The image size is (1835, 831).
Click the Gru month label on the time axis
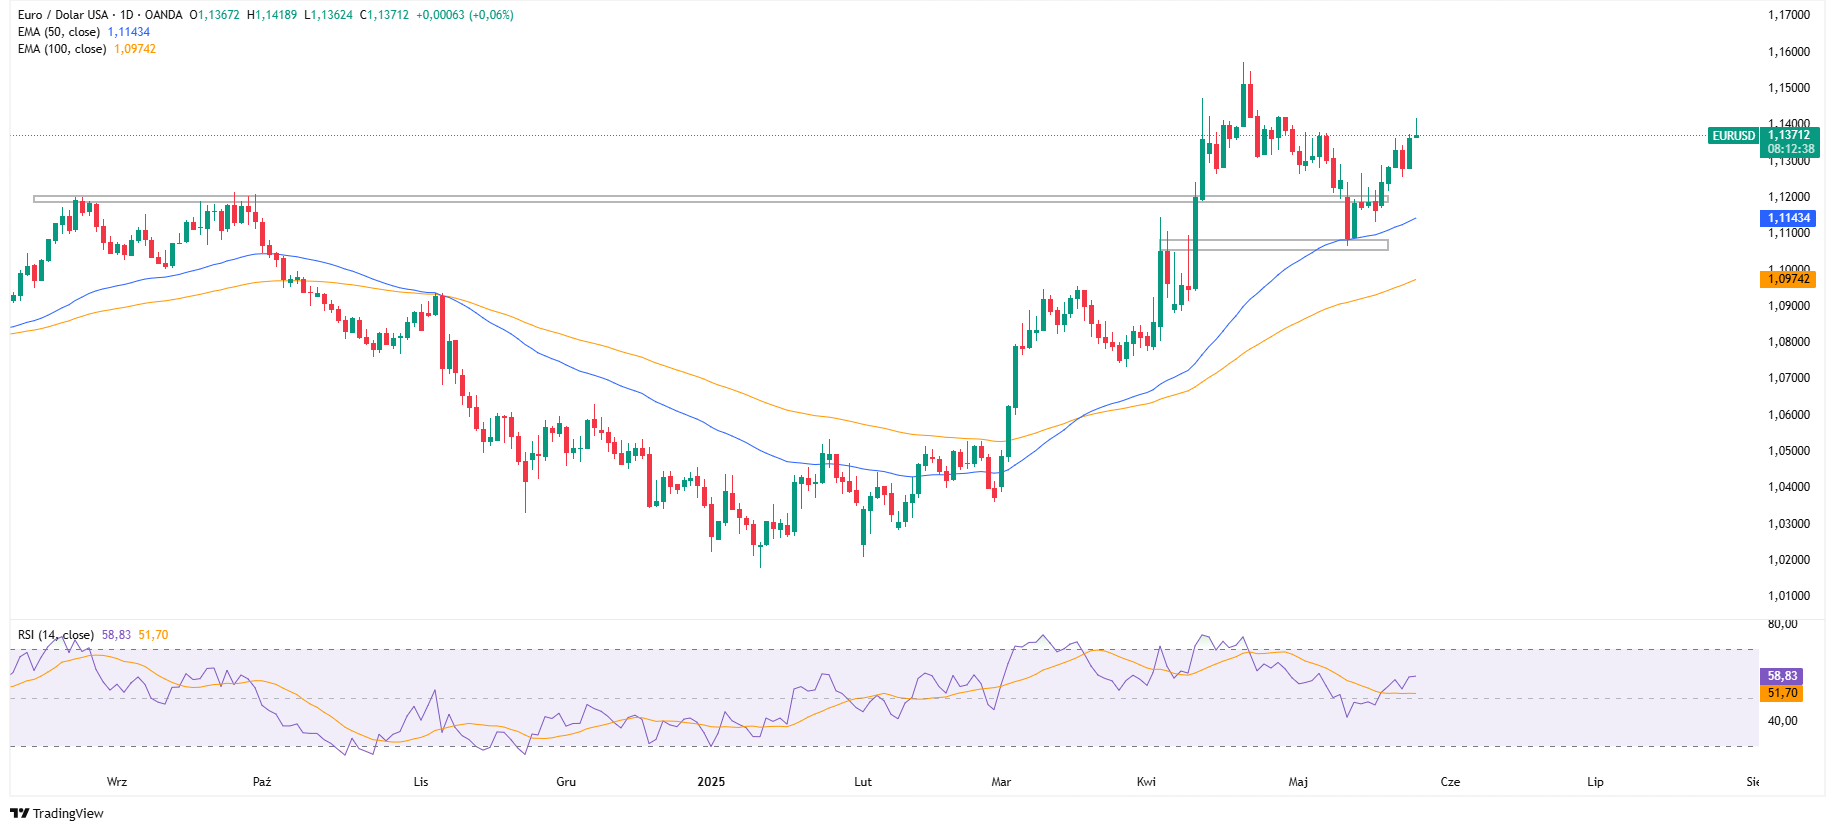pyautogui.click(x=566, y=782)
